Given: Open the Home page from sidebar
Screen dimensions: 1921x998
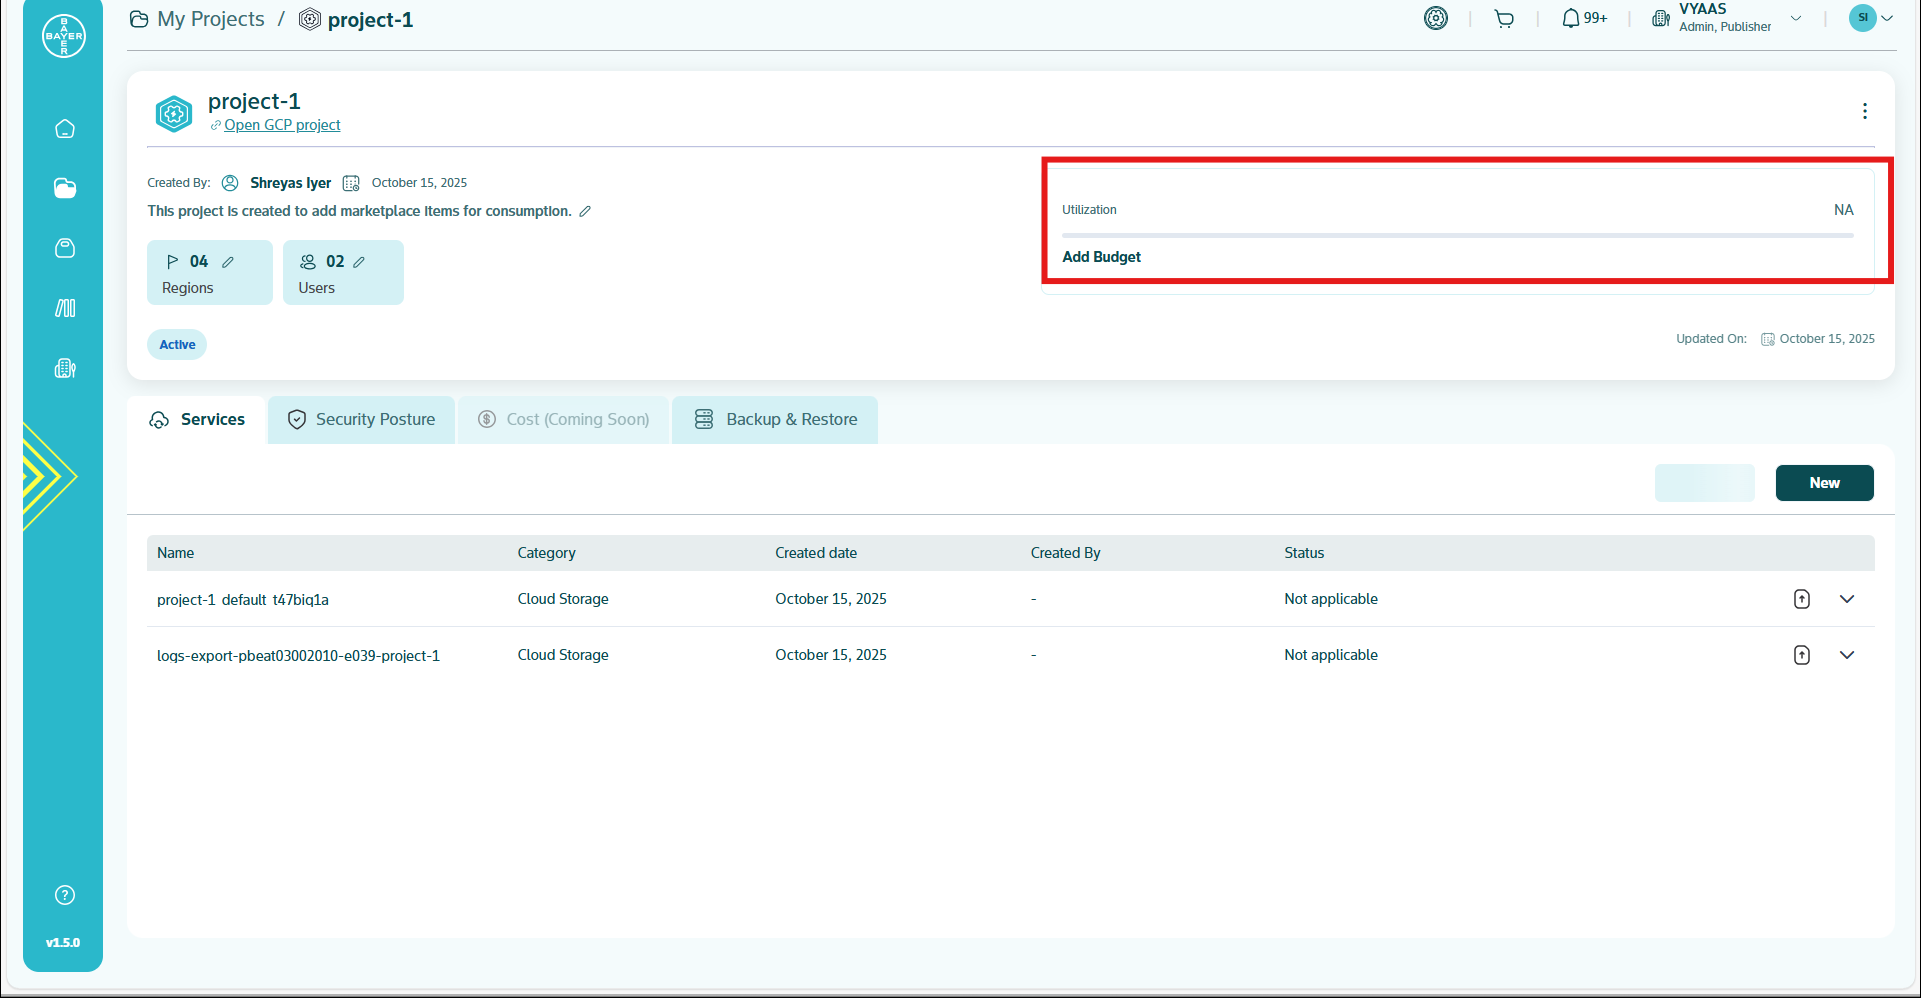Looking at the screenshot, I should [x=65, y=129].
